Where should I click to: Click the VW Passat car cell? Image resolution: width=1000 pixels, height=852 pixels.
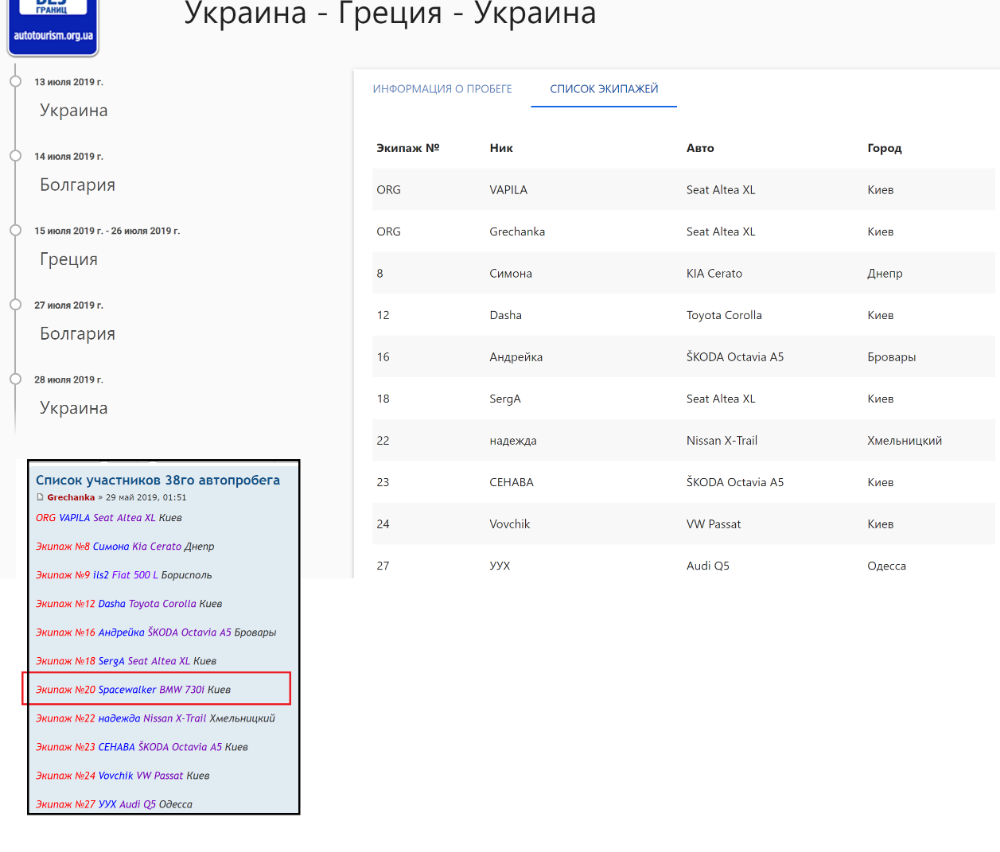tap(713, 524)
